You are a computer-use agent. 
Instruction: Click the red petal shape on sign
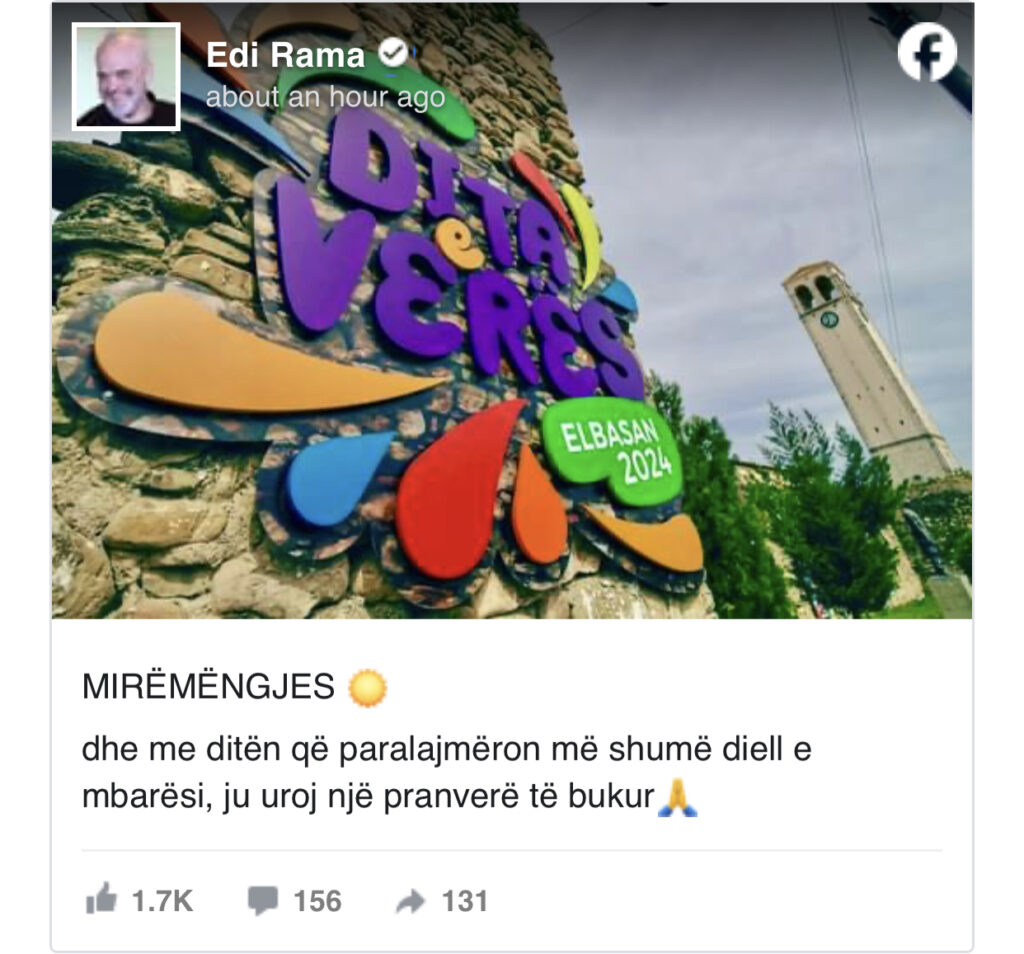(x=457, y=490)
